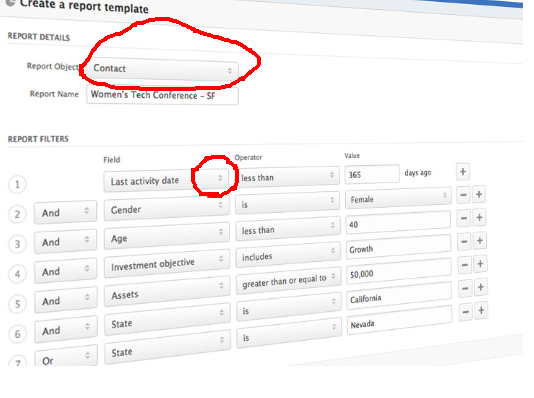Click the Age value field containing 40
This screenshot has height=398, width=534.
(x=398, y=223)
